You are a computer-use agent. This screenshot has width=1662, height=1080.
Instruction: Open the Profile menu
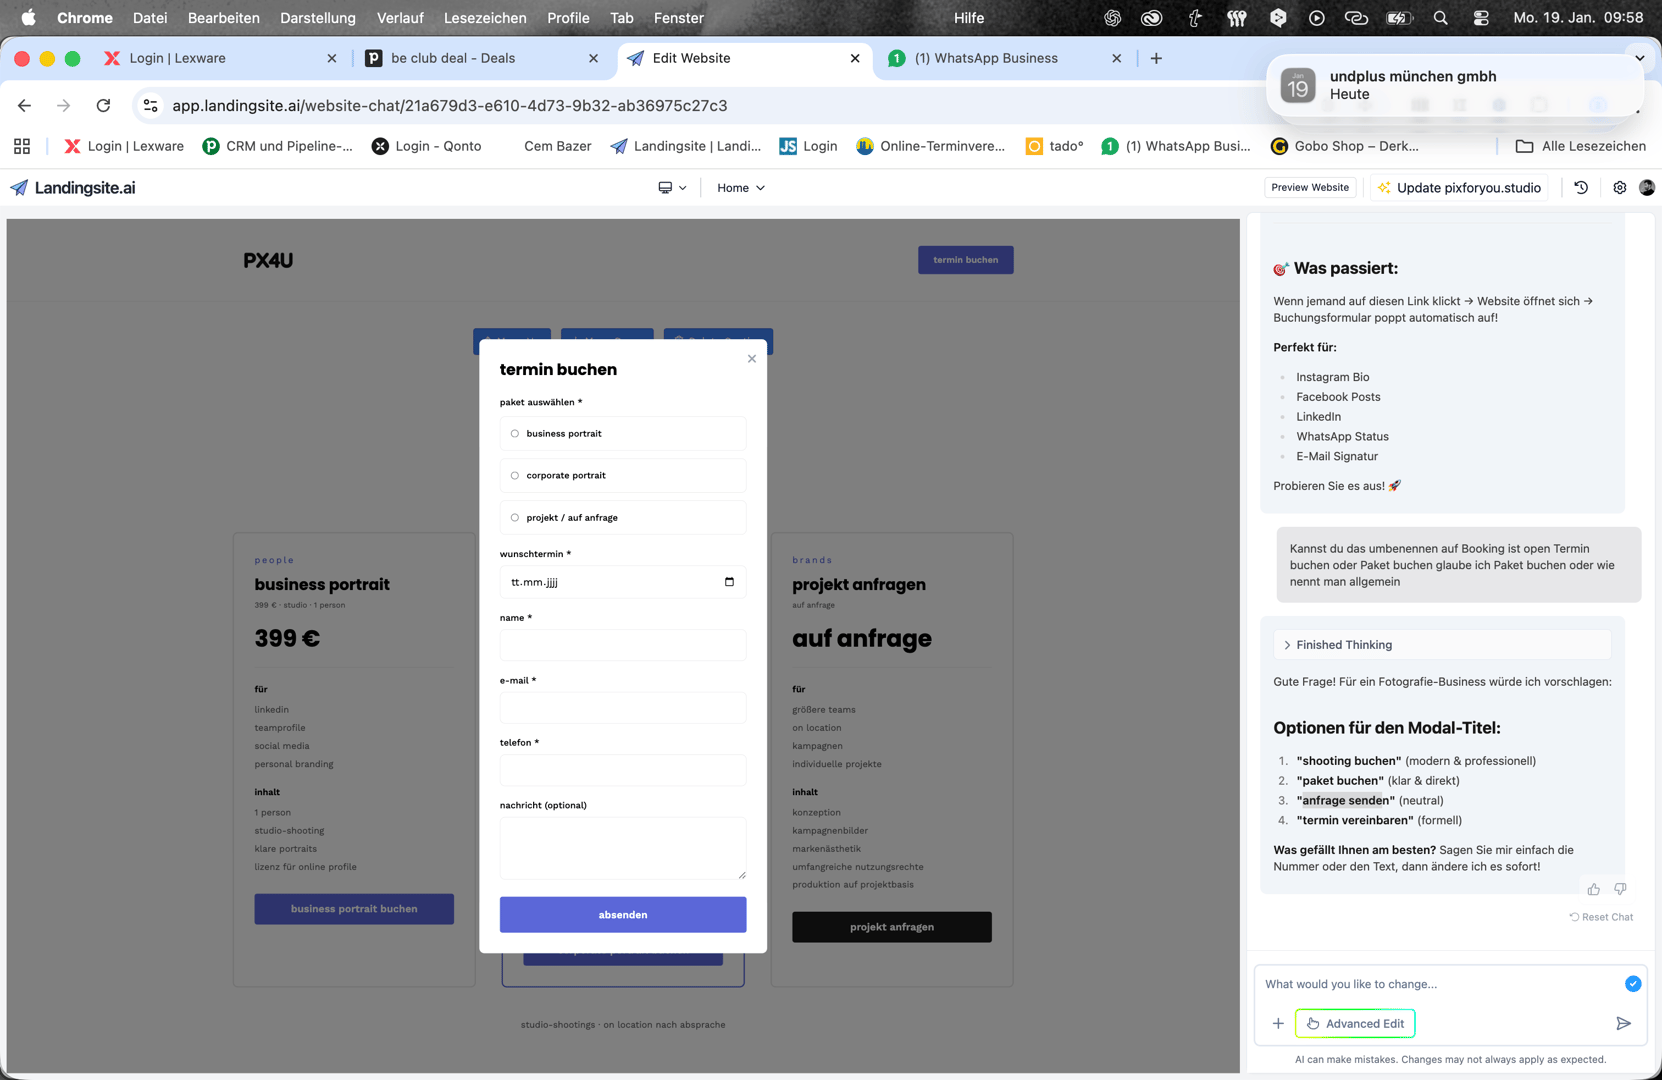[568, 18]
